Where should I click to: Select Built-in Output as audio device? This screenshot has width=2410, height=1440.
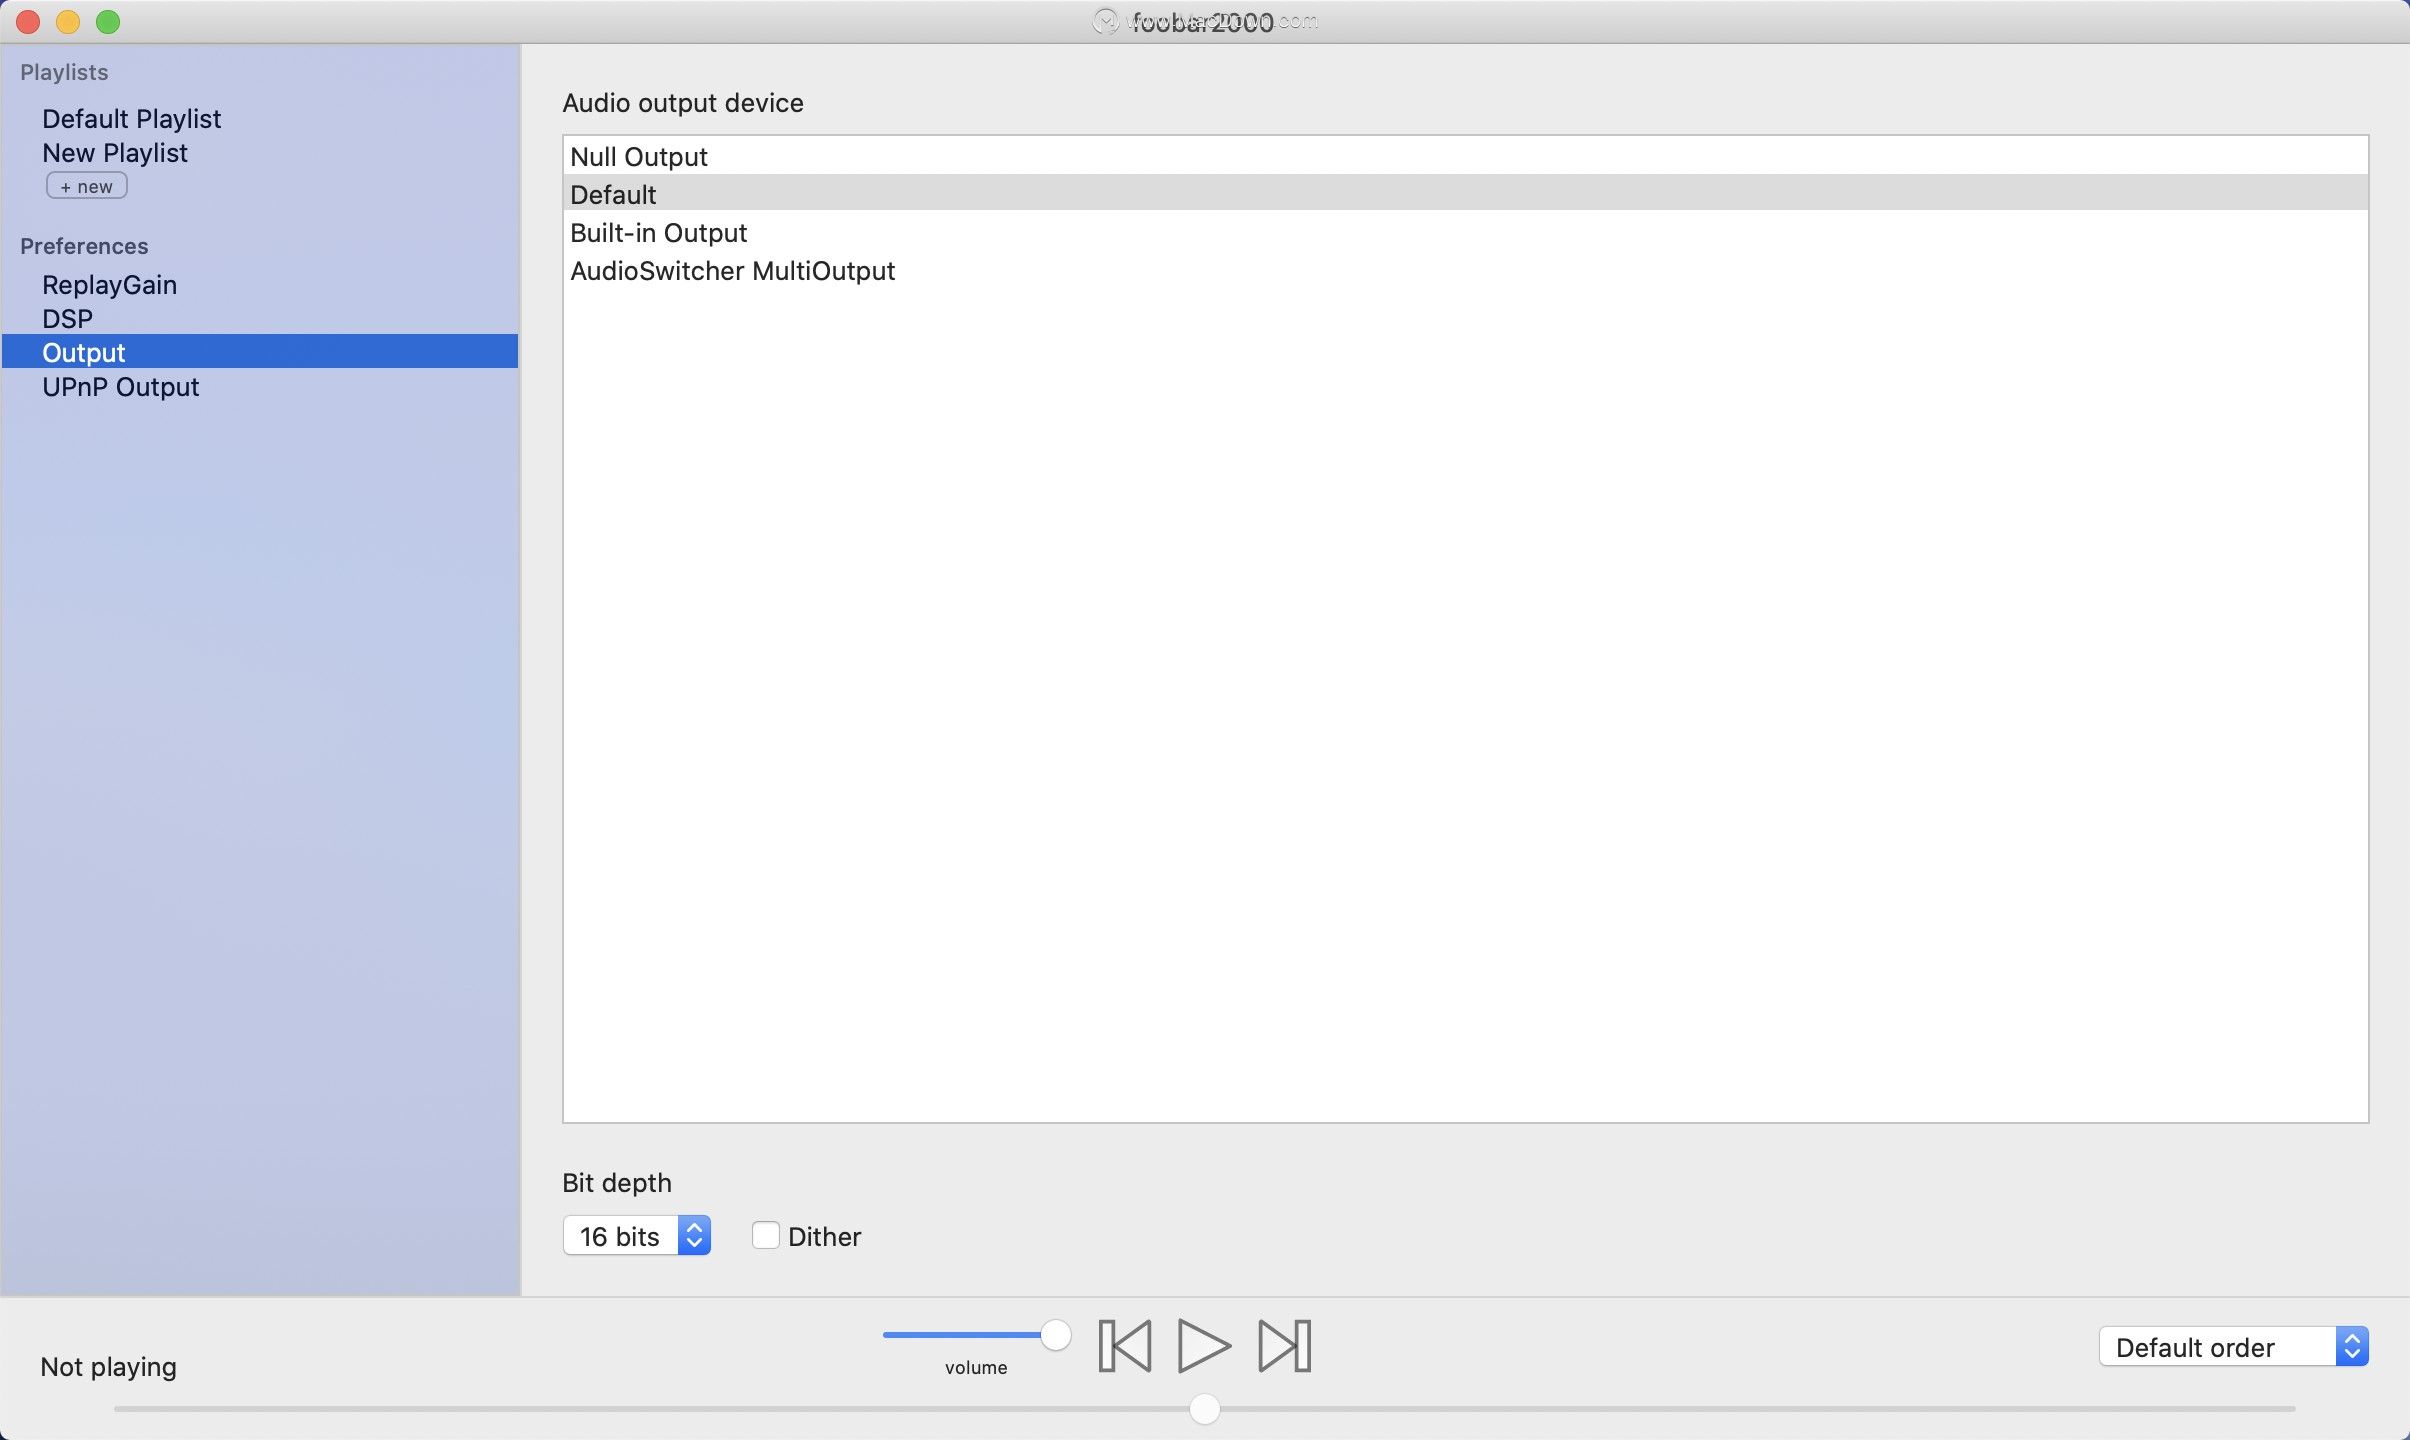[x=657, y=232]
